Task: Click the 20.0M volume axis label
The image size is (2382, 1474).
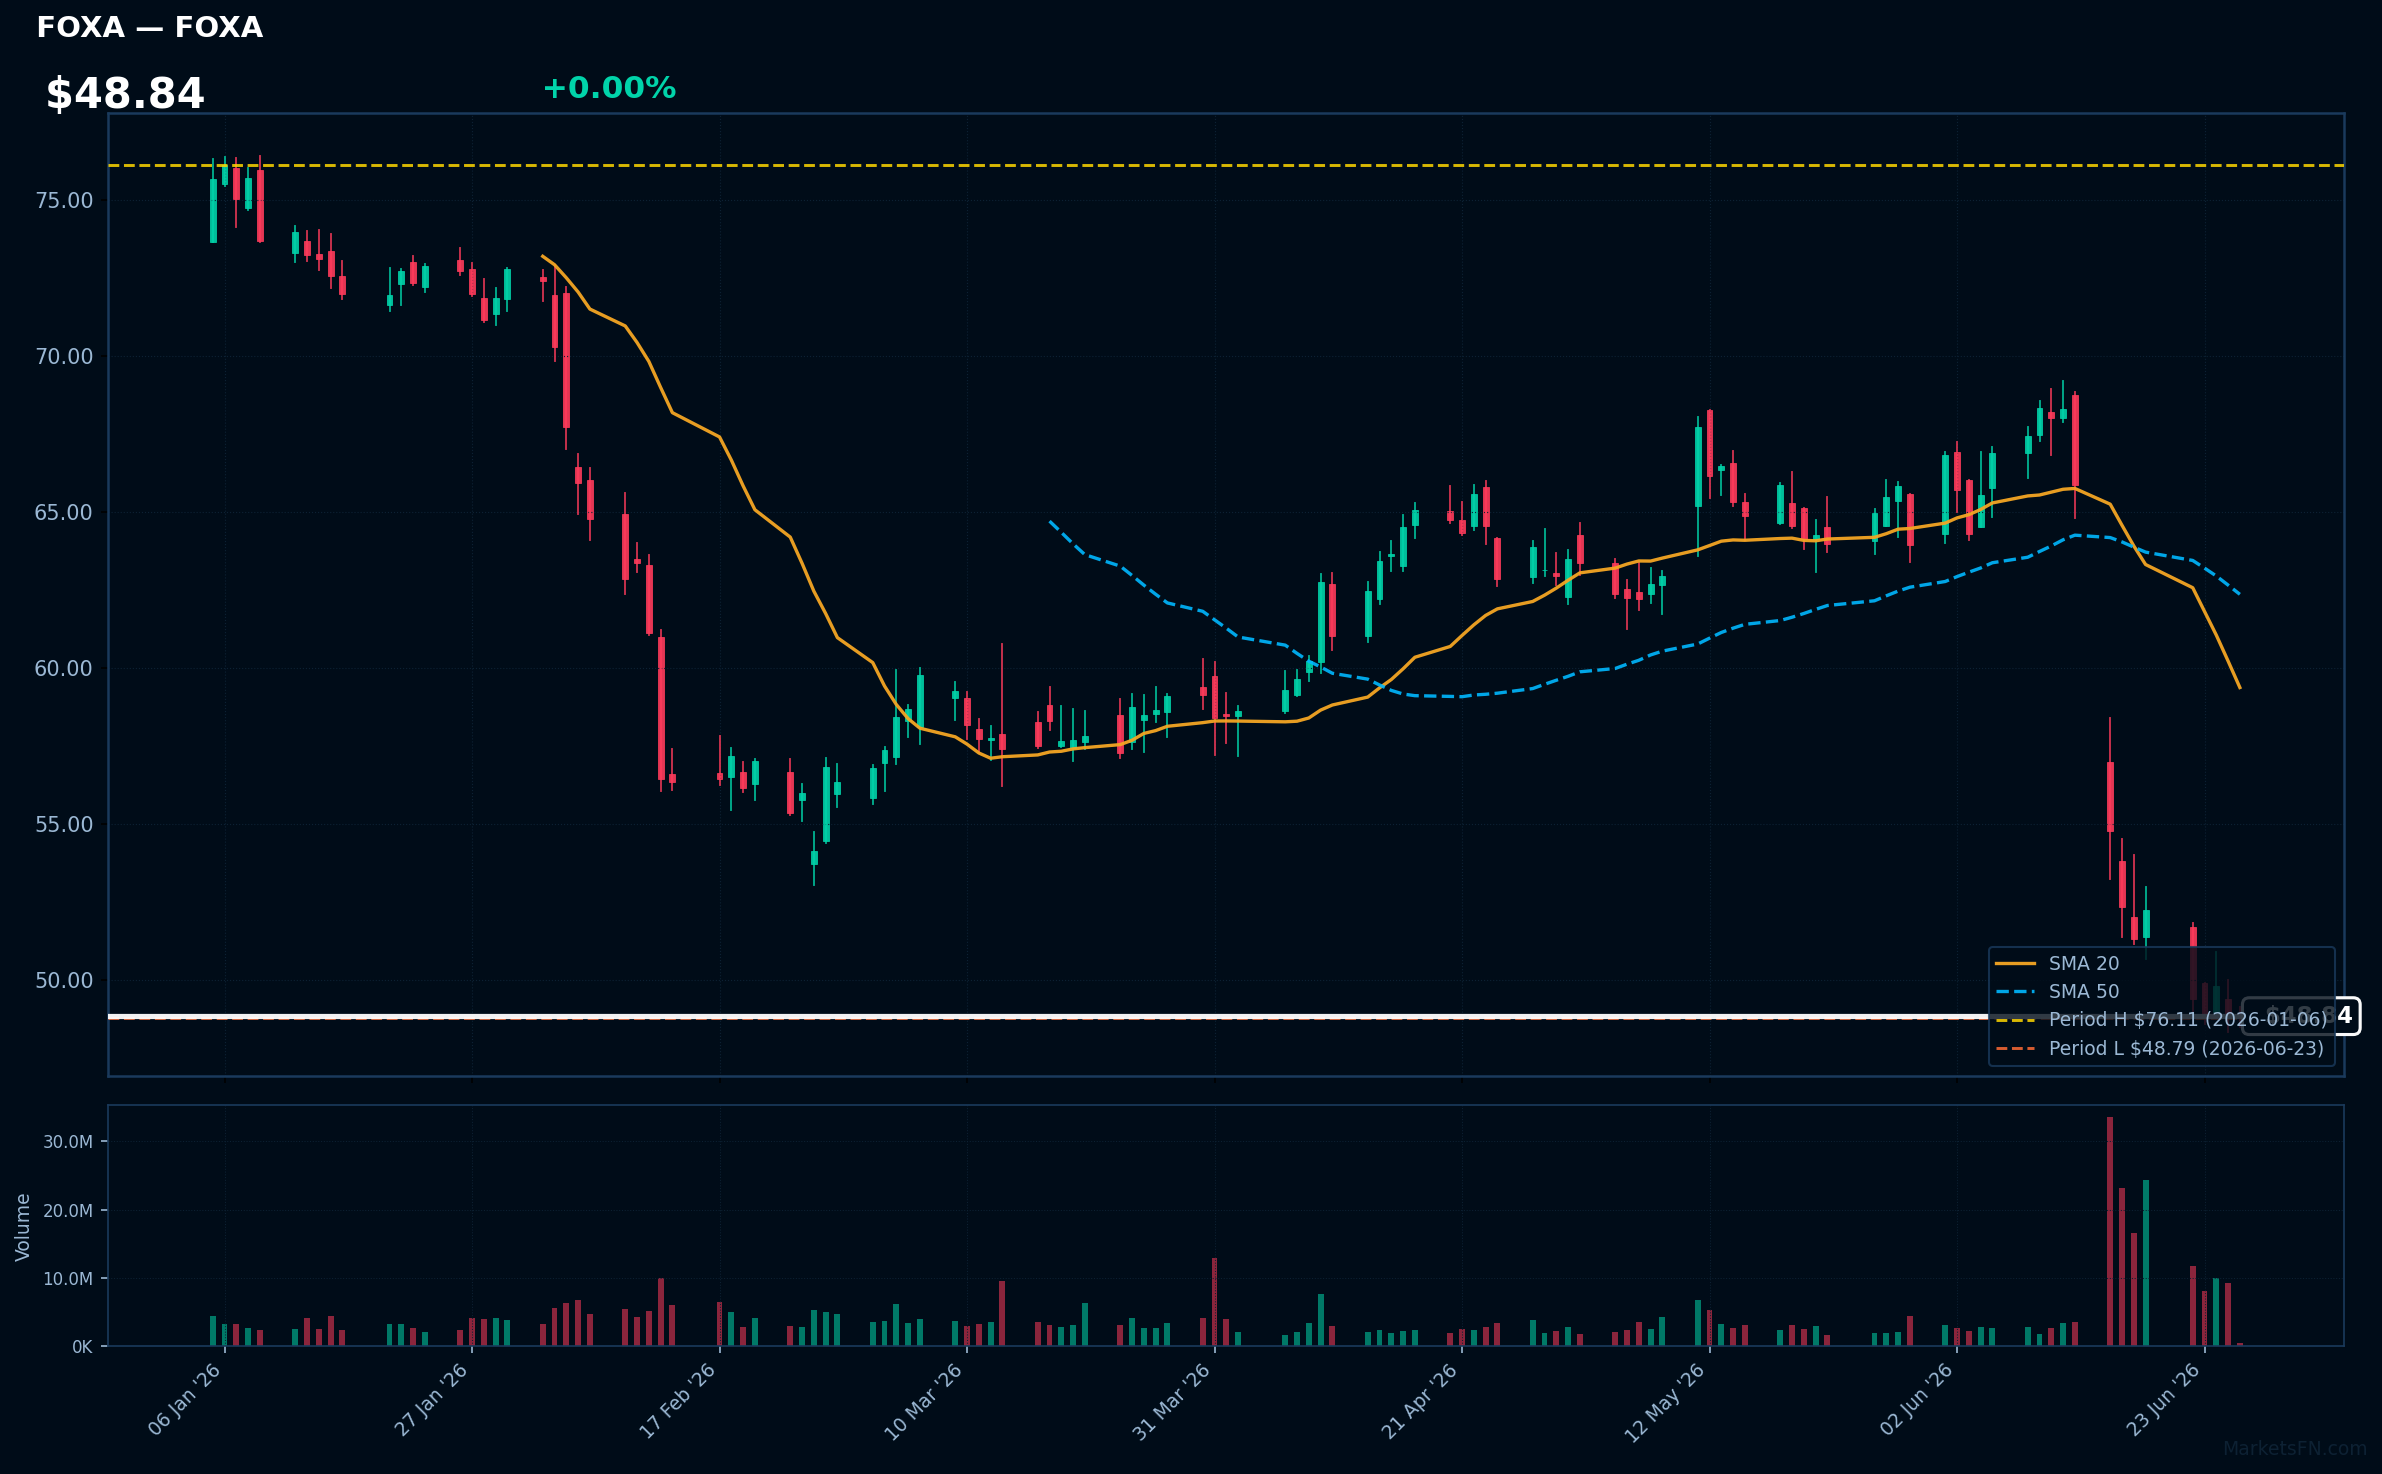Action: pos(68,1211)
